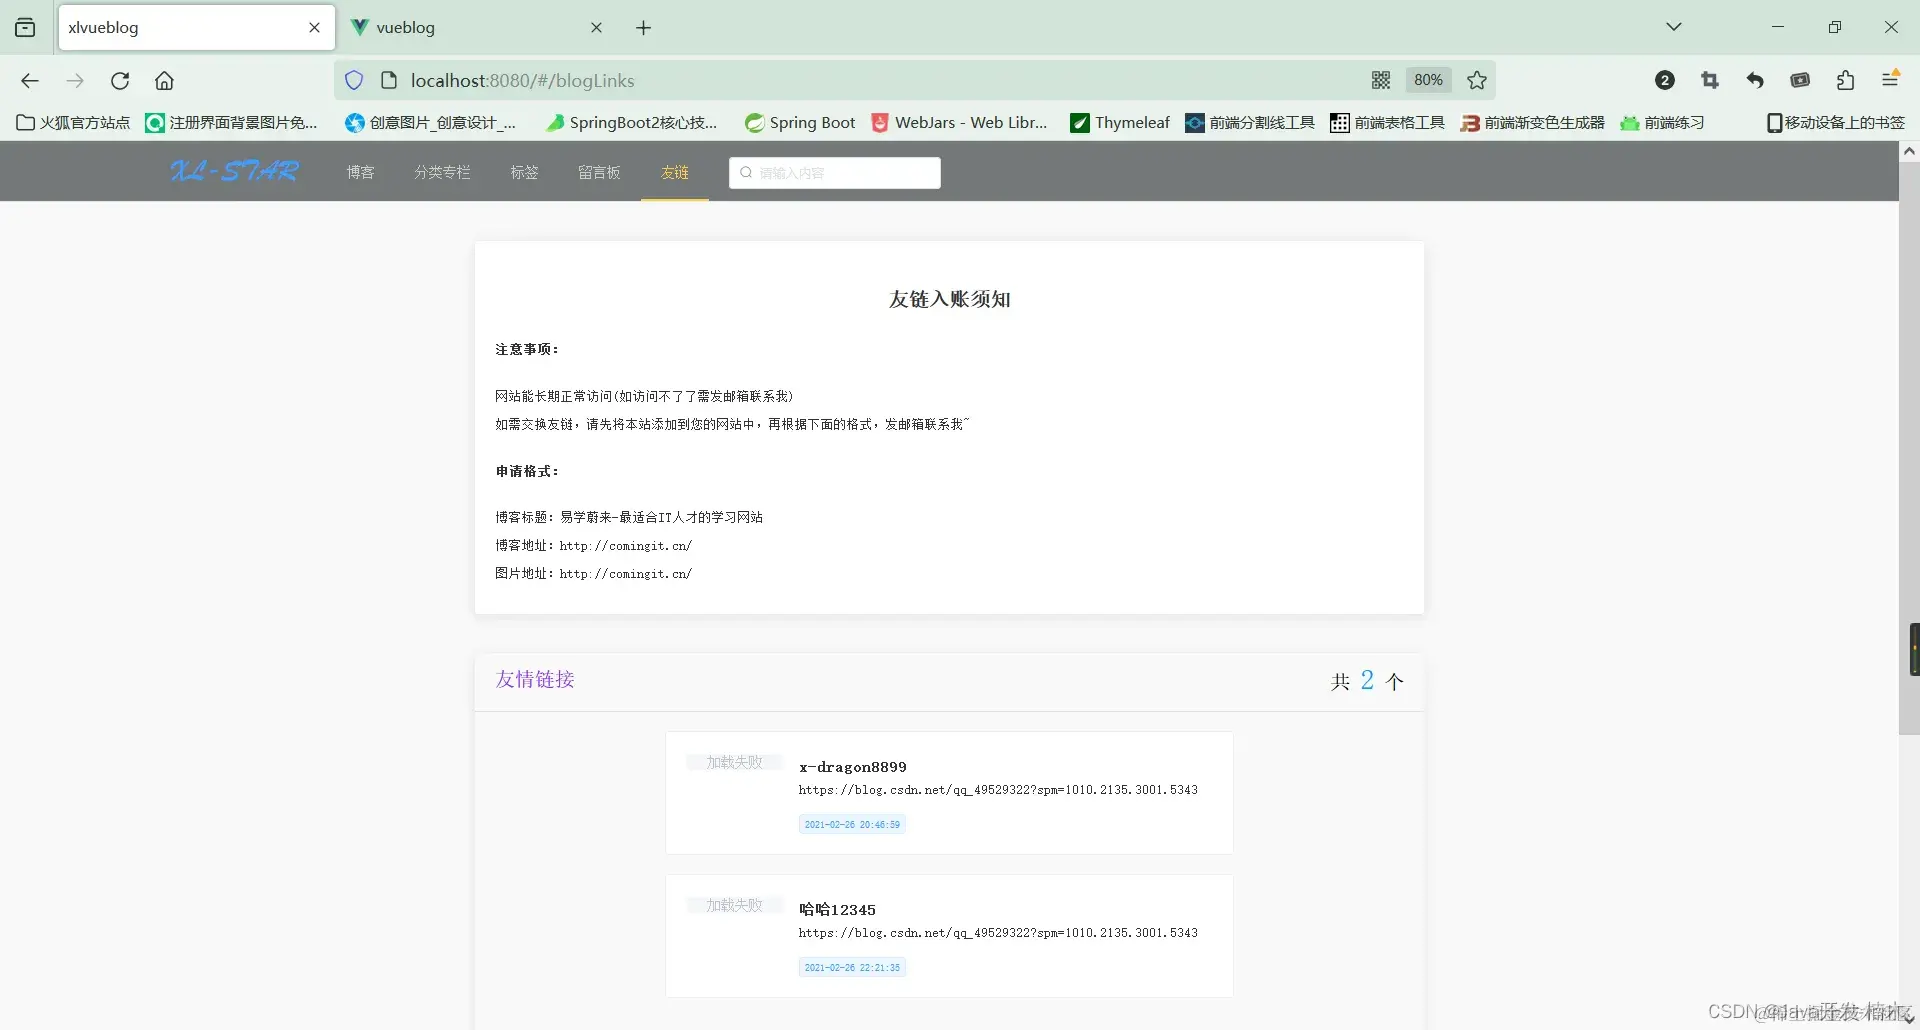Switch to the vueblog tab
This screenshot has height=1030, width=1920.
coord(478,27)
